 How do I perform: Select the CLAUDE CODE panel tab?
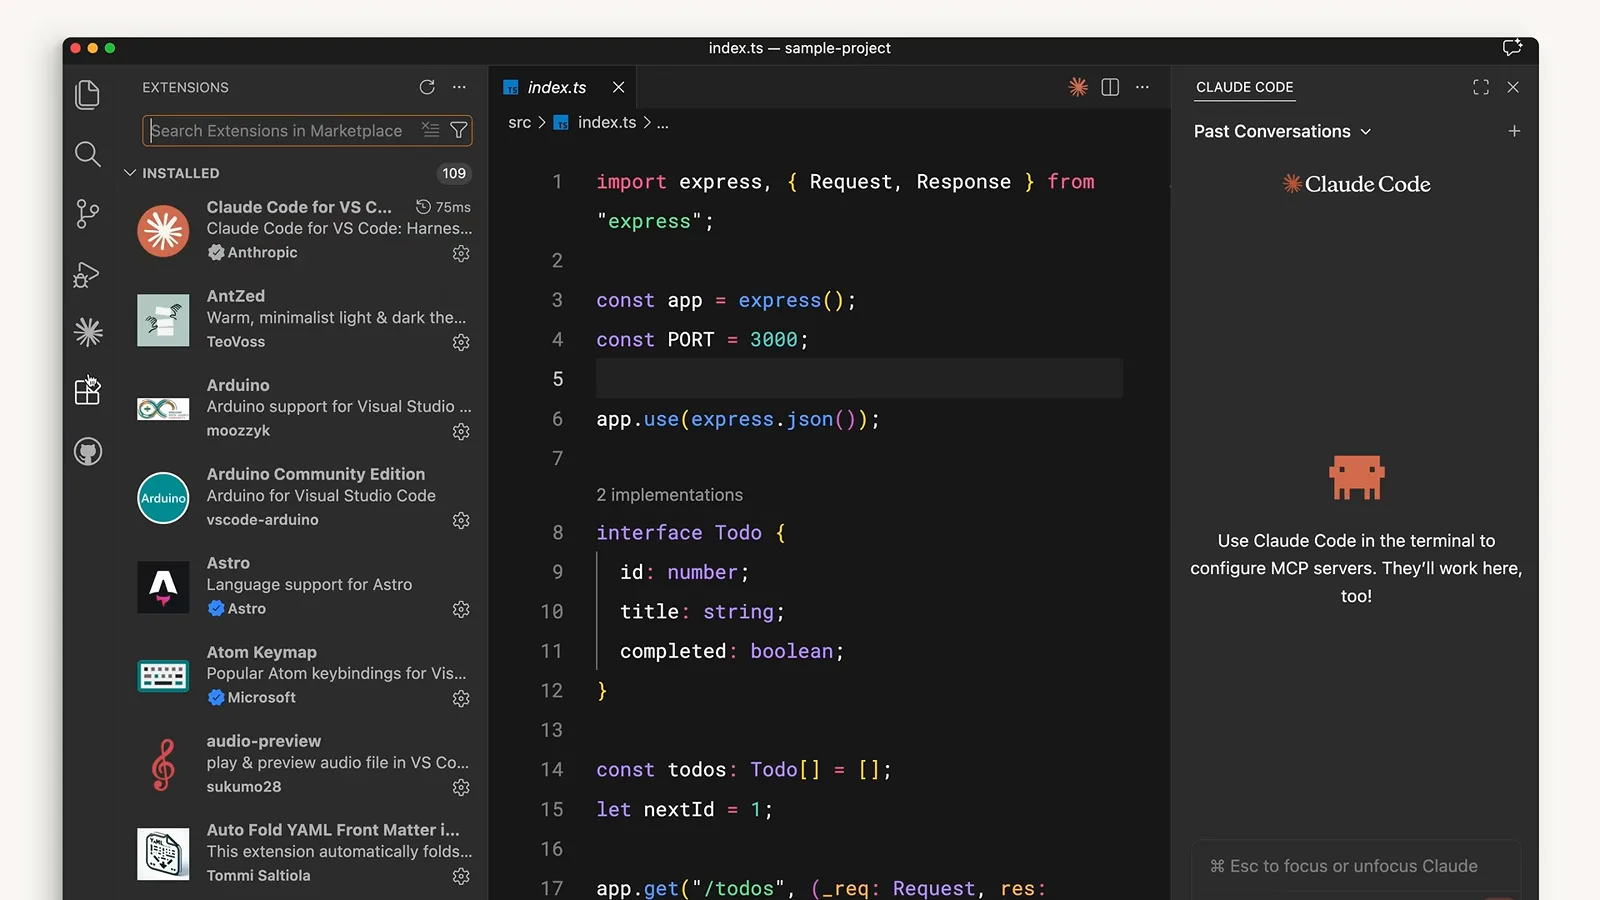pos(1244,87)
